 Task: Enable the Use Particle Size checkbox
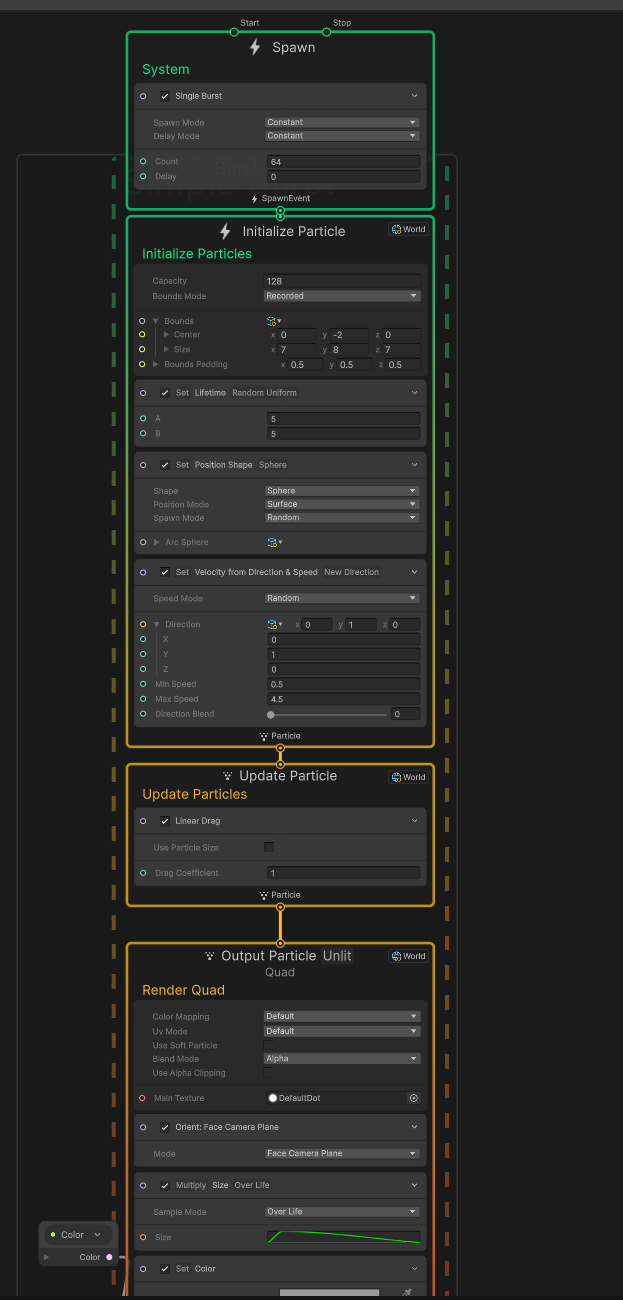pyautogui.click(x=269, y=847)
